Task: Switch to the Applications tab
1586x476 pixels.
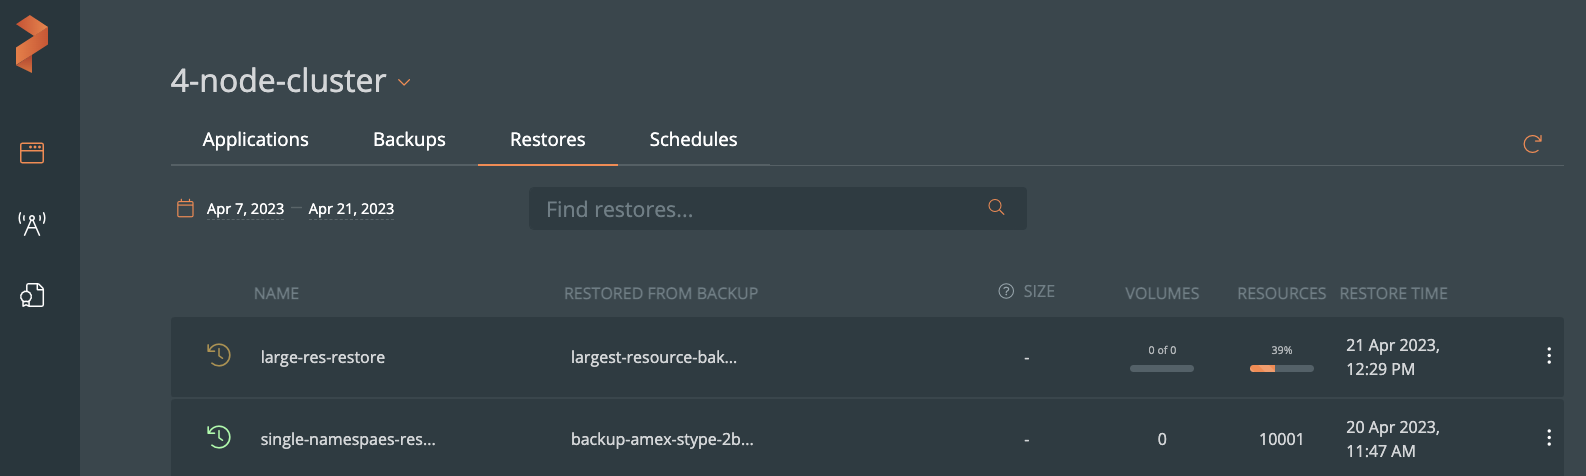Action: [255, 140]
